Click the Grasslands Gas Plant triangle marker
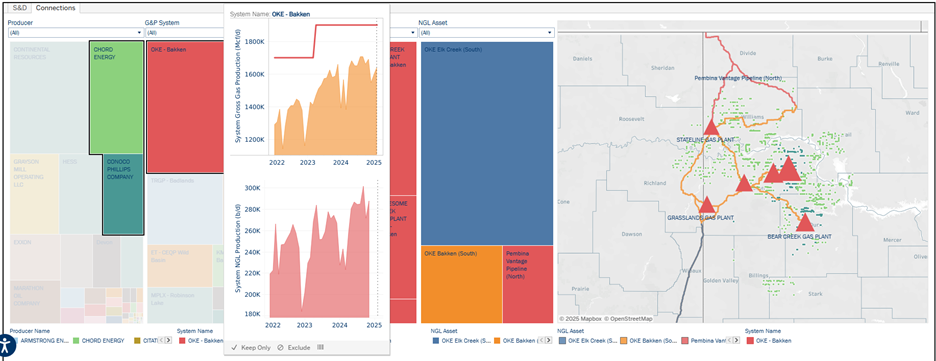Viewport: 936px width, 361px height. tap(707, 205)
